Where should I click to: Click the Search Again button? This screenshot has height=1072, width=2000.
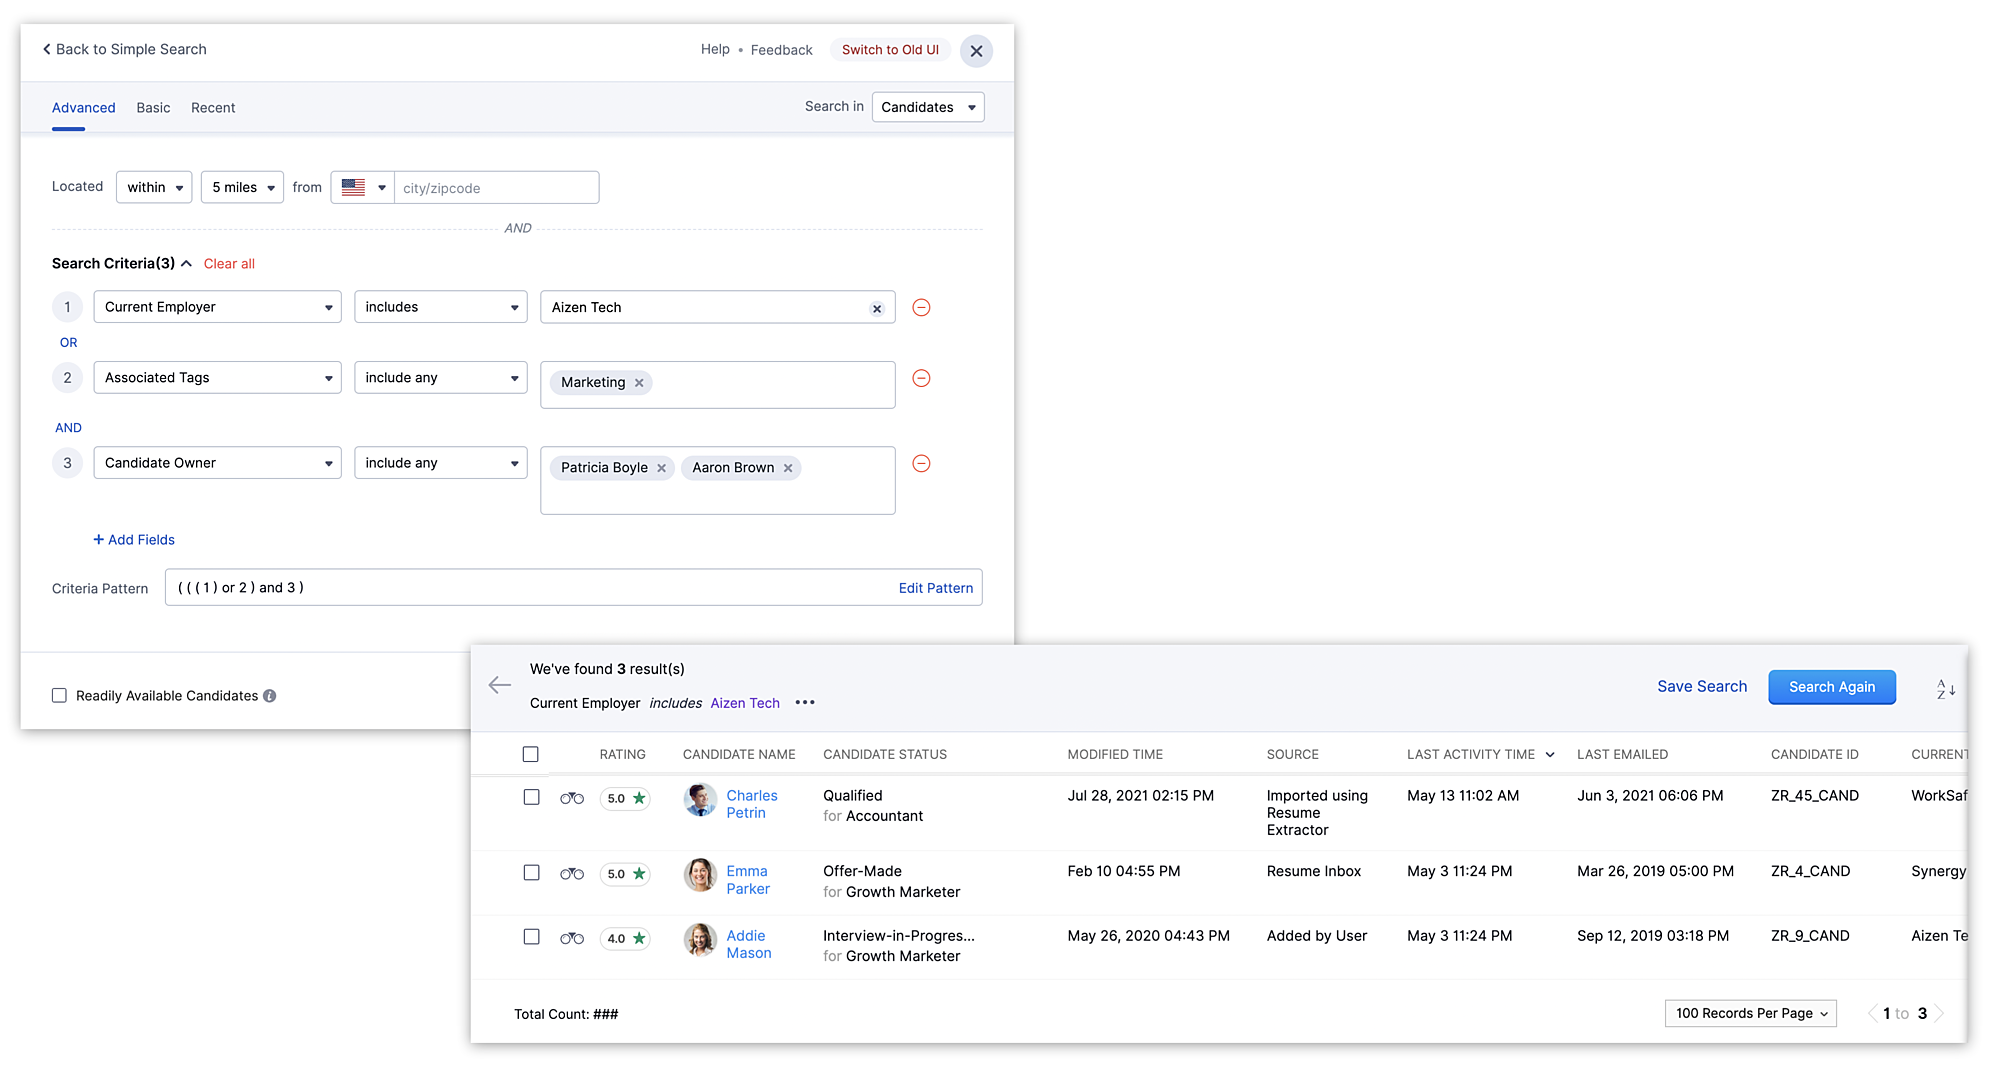tap(1831, 687)
